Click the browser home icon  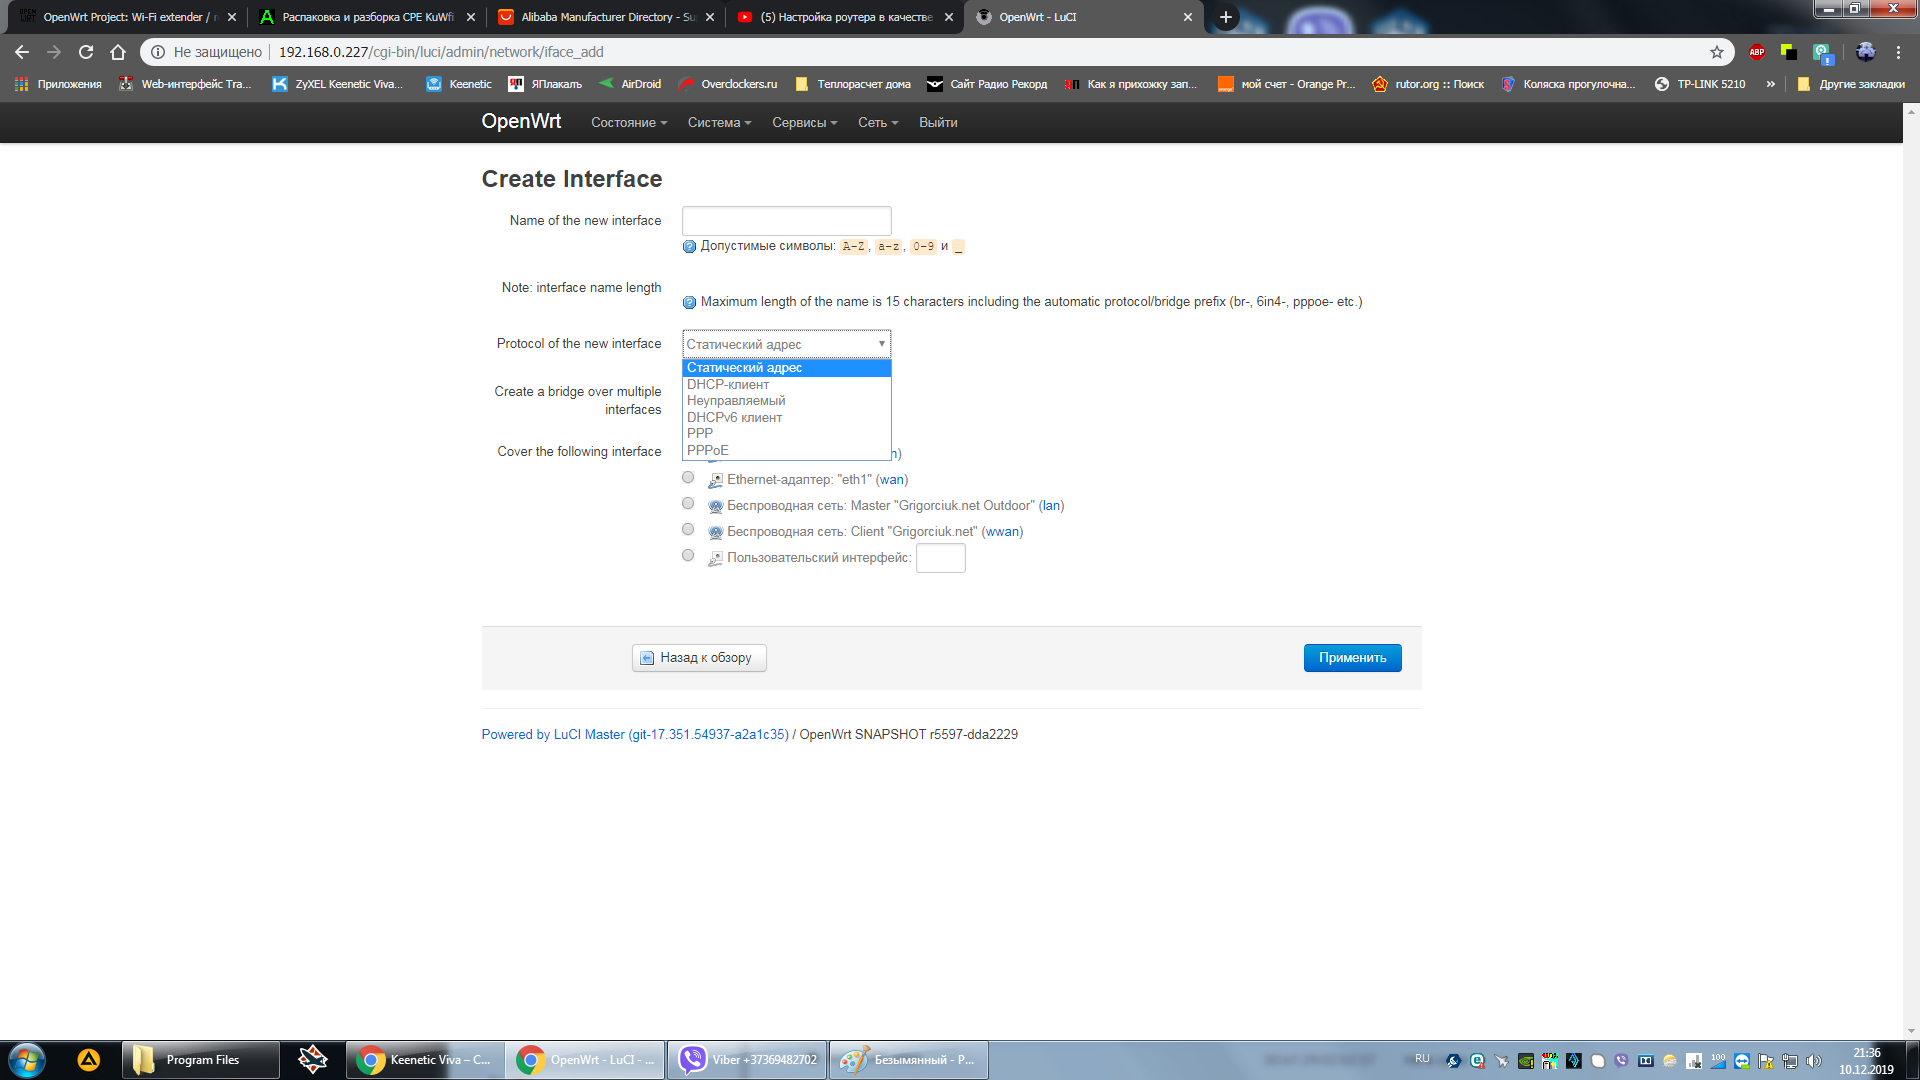(118, 52)
